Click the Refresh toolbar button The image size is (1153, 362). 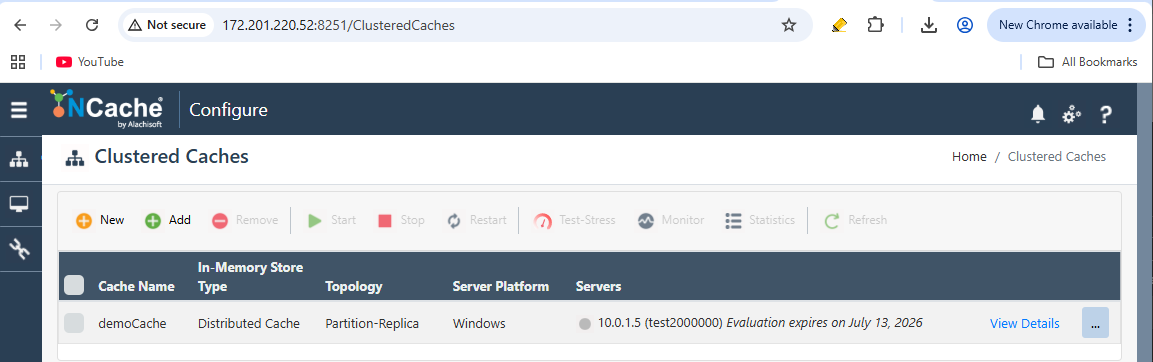855,220
